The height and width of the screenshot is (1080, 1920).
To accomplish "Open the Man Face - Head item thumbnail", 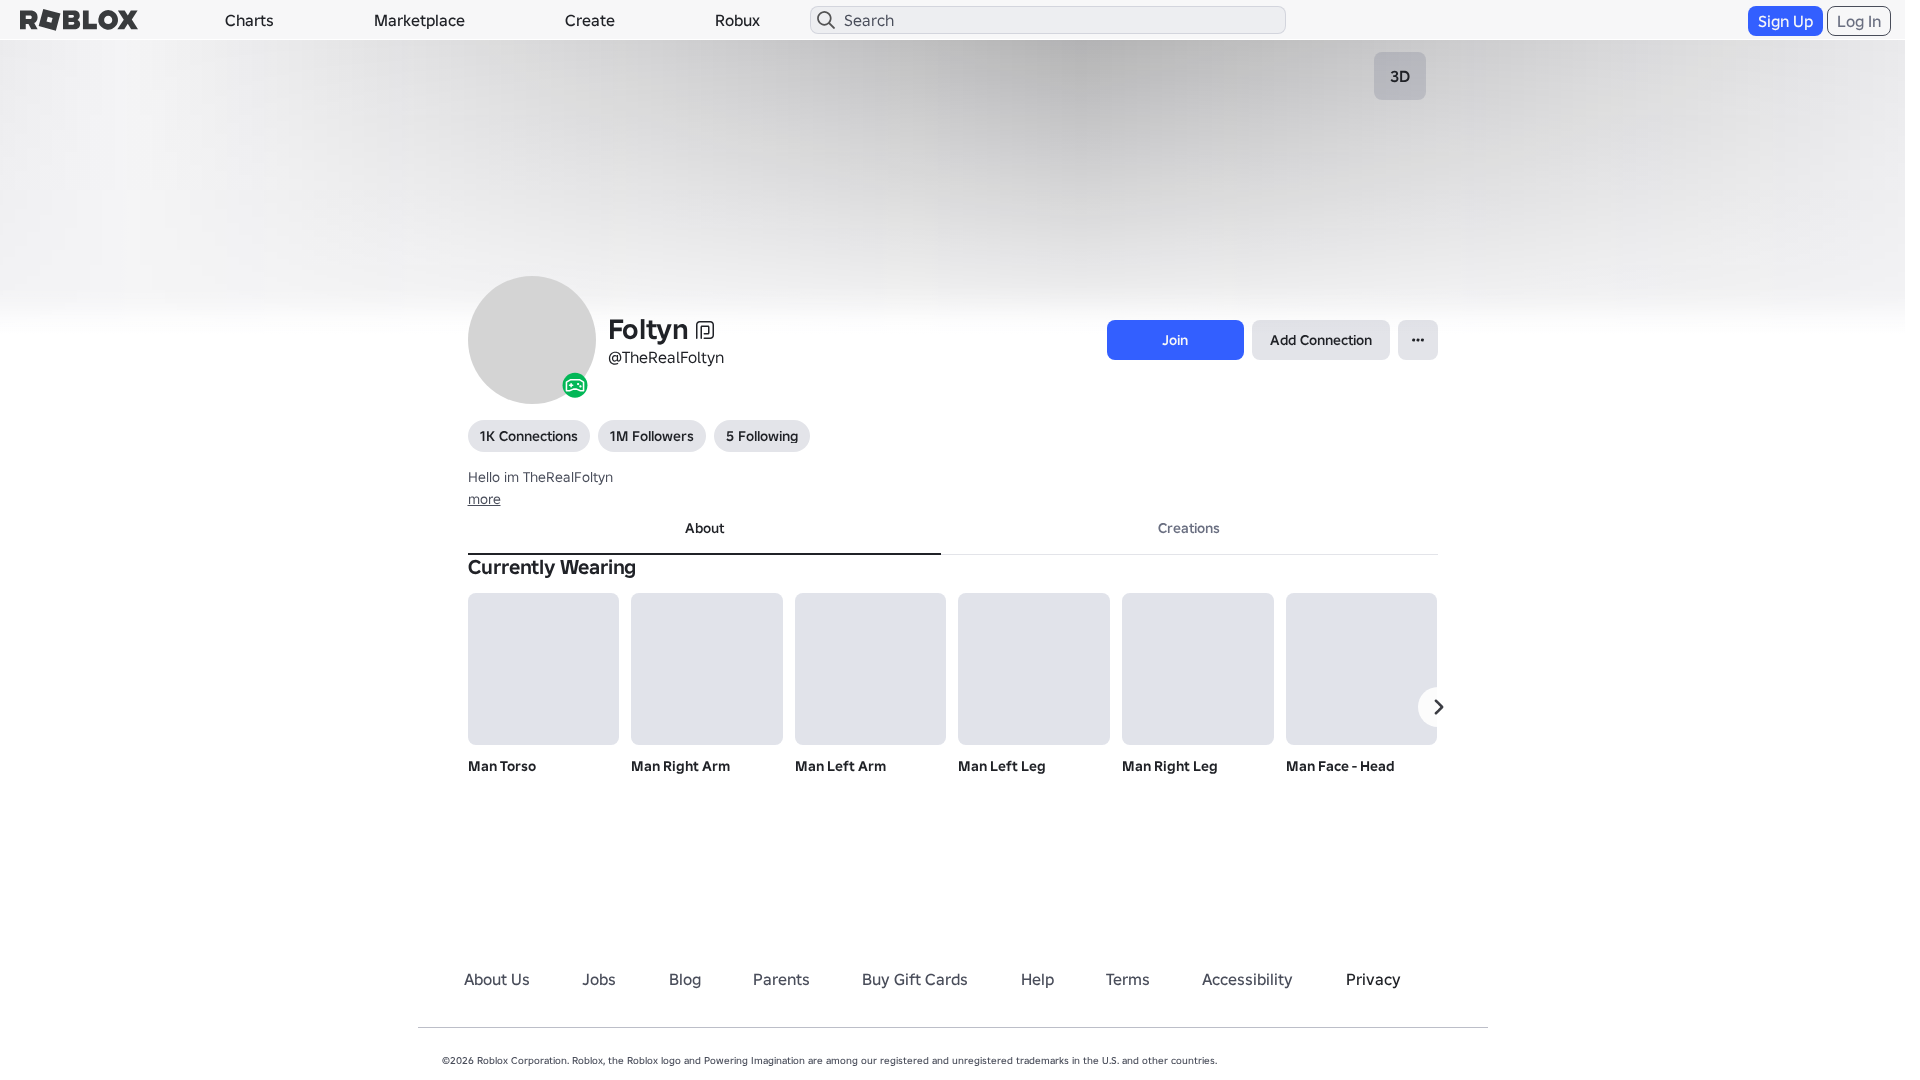I will 1361,669.
